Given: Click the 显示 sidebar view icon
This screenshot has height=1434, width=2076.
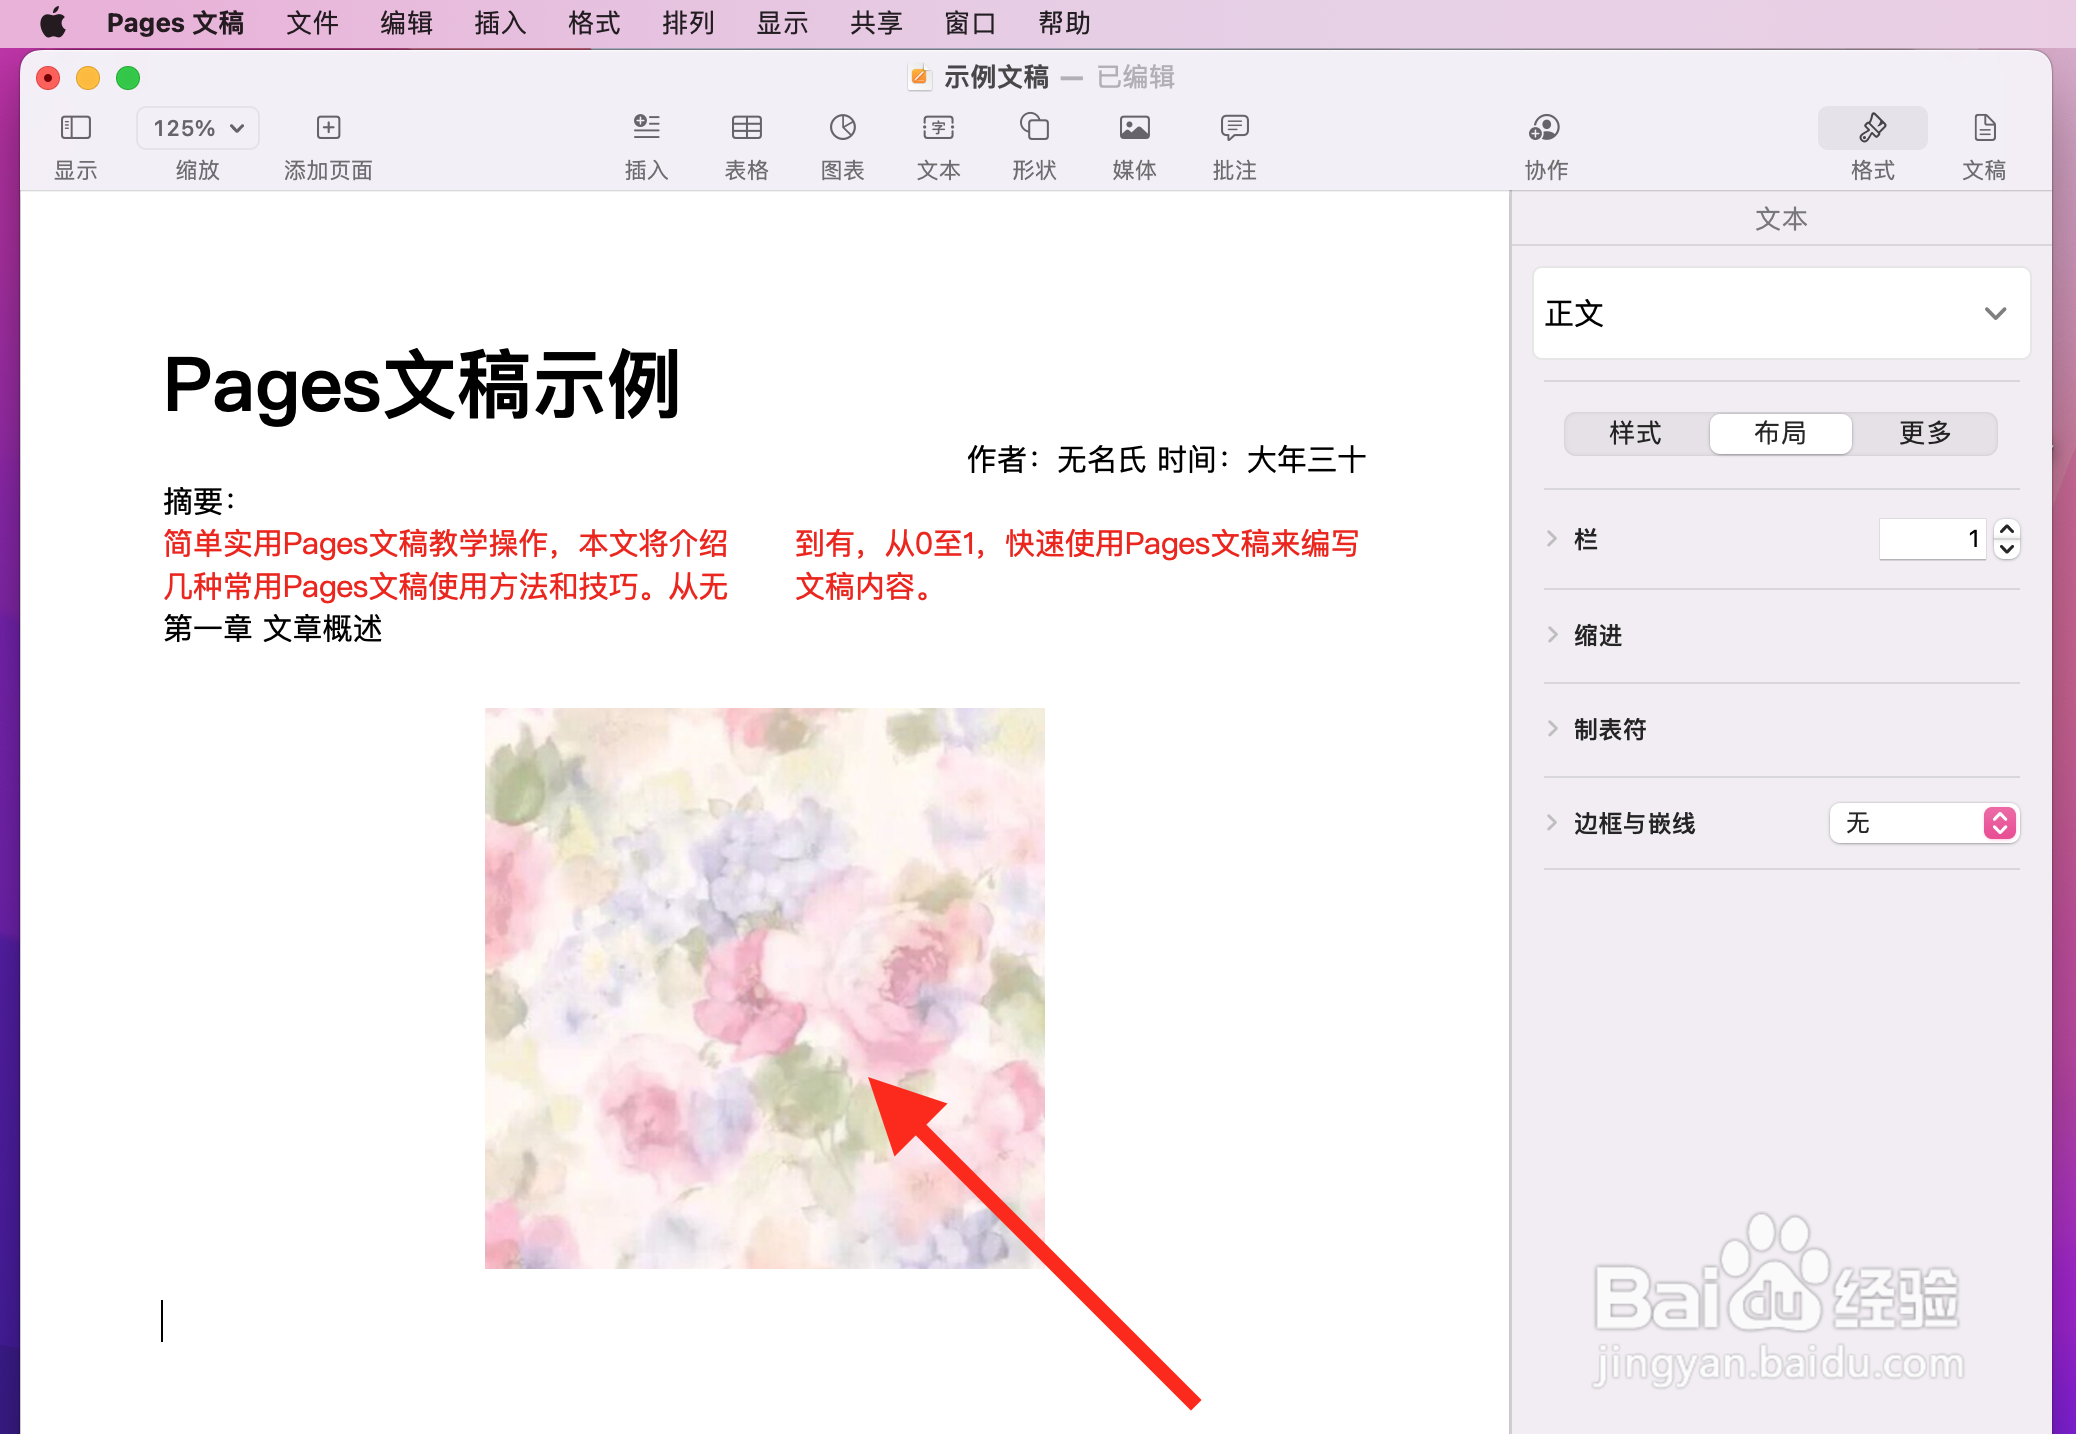Looking at the screenshot, I should tap(76, 128).
